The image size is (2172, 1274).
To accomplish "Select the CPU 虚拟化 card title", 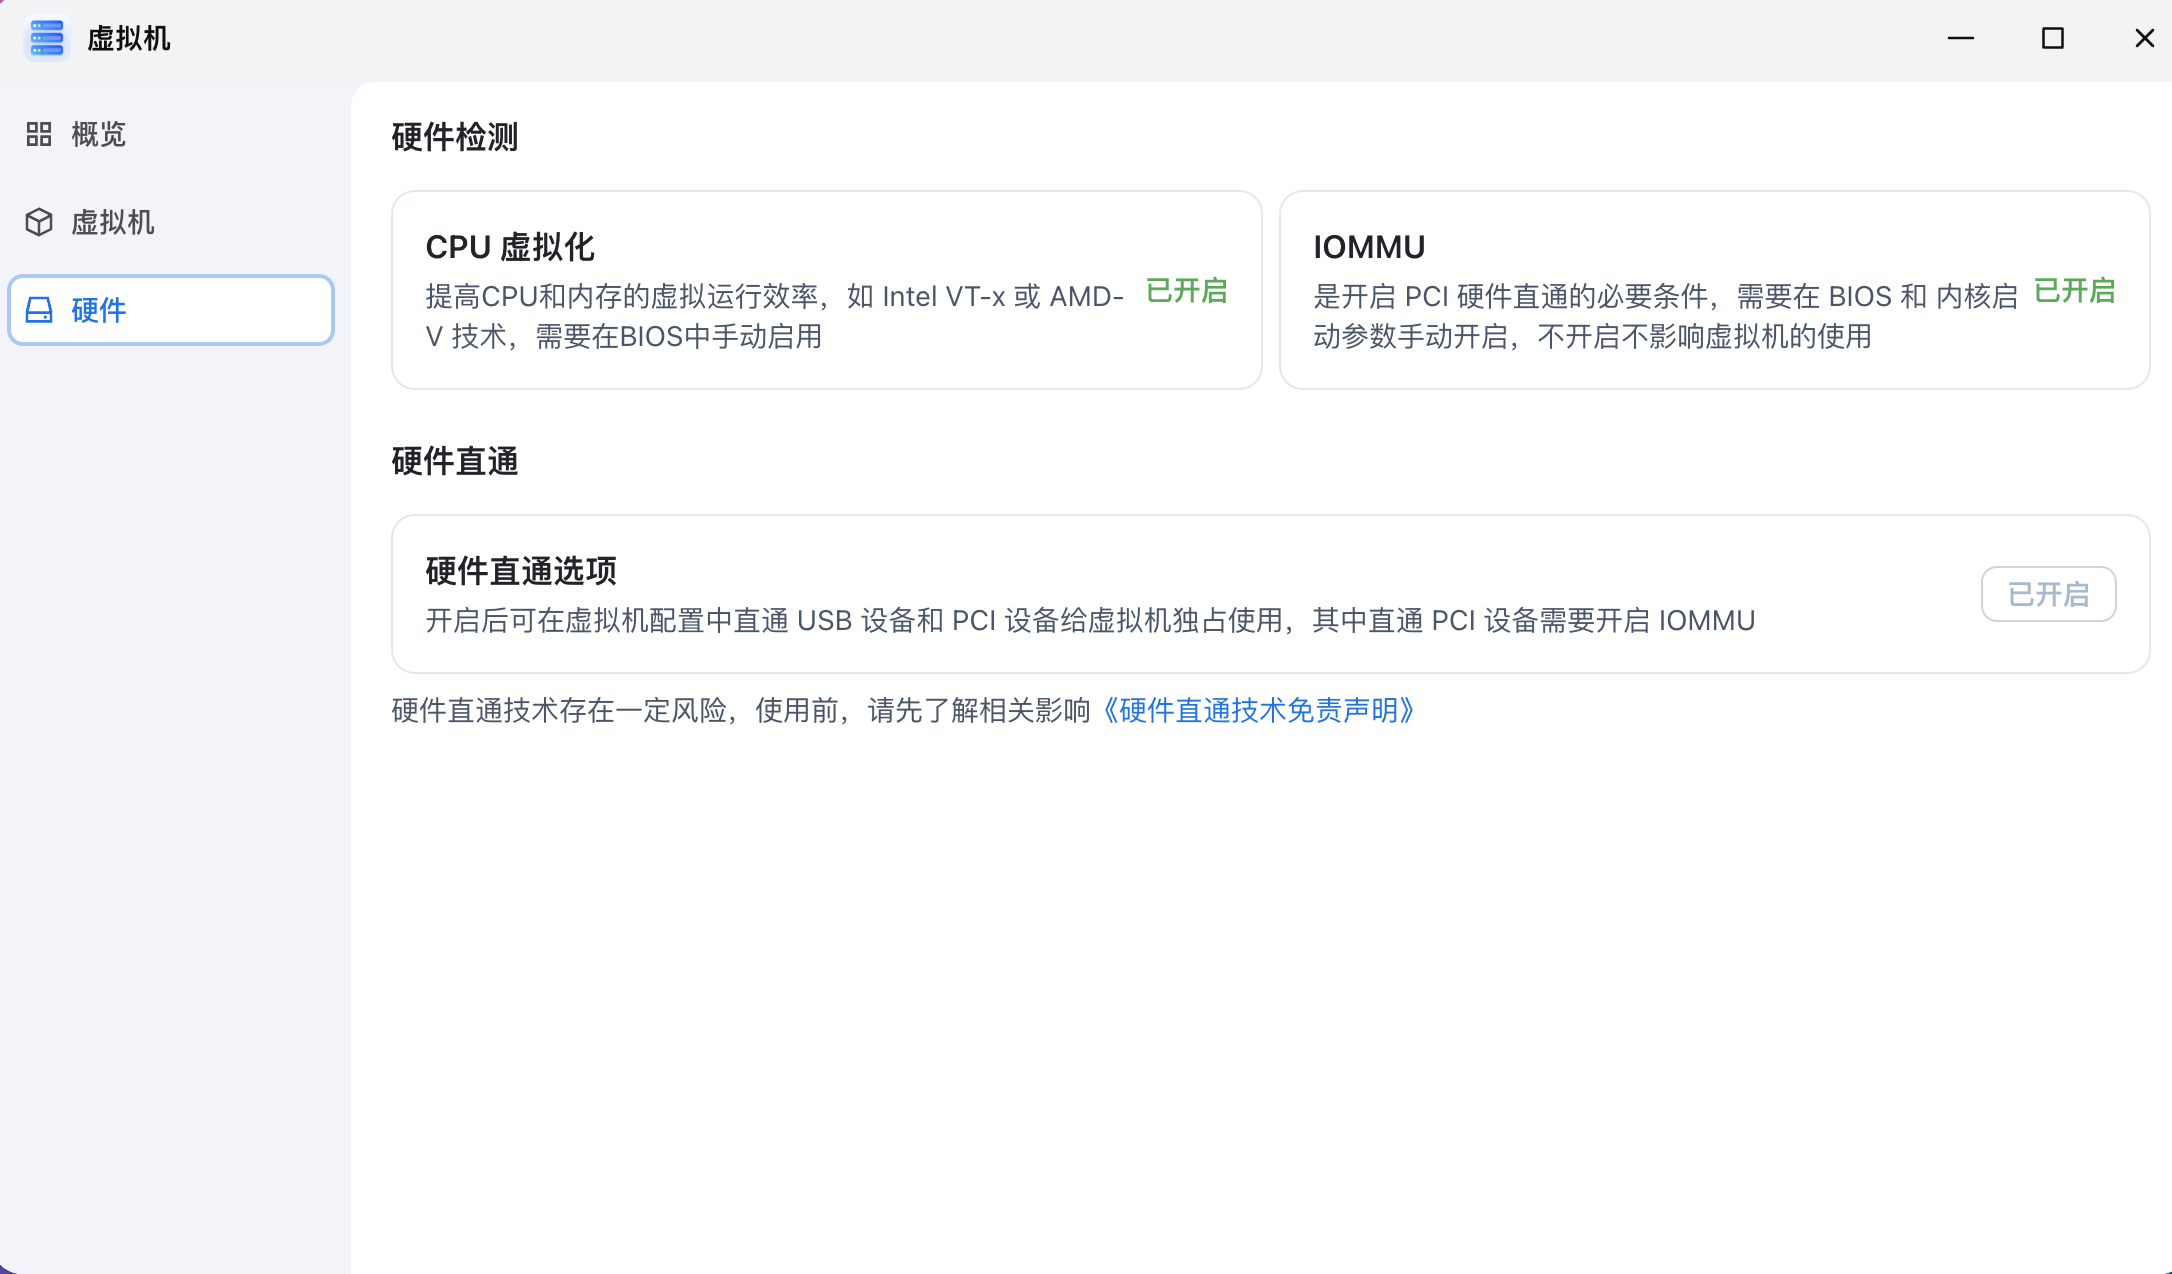I will point(510,247).
